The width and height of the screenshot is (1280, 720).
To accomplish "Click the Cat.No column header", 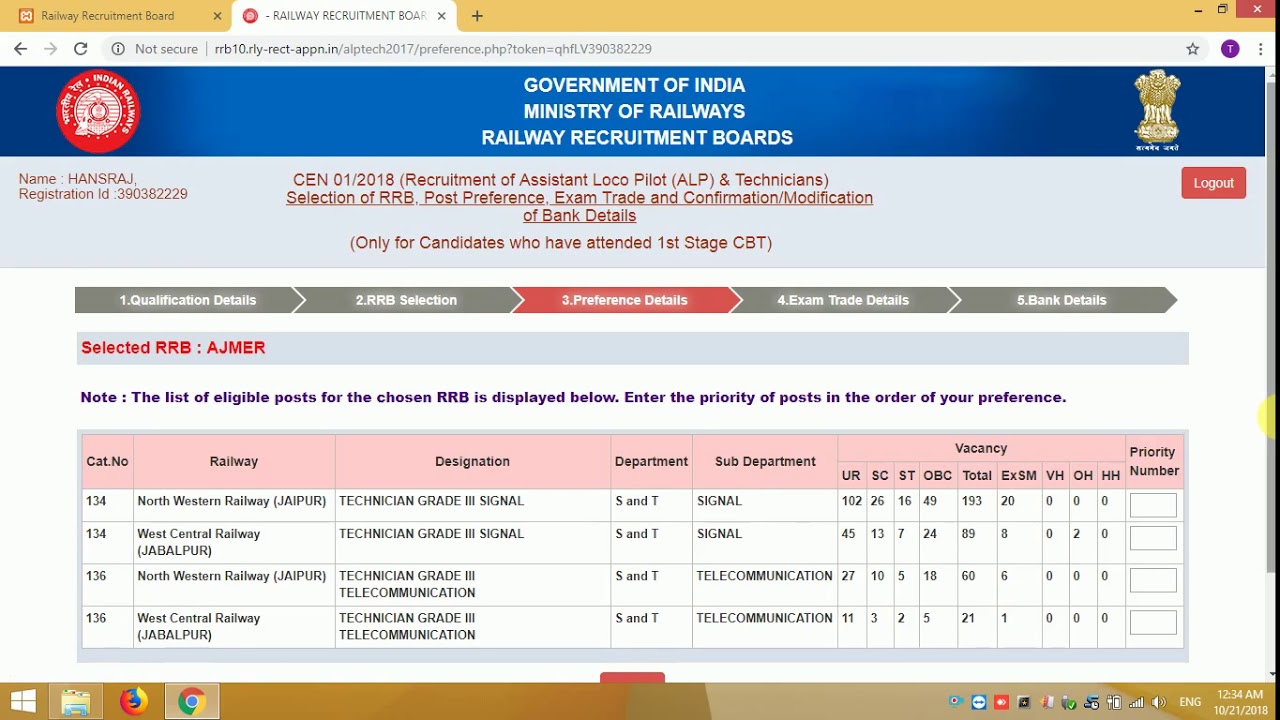I will coord(107,461).
